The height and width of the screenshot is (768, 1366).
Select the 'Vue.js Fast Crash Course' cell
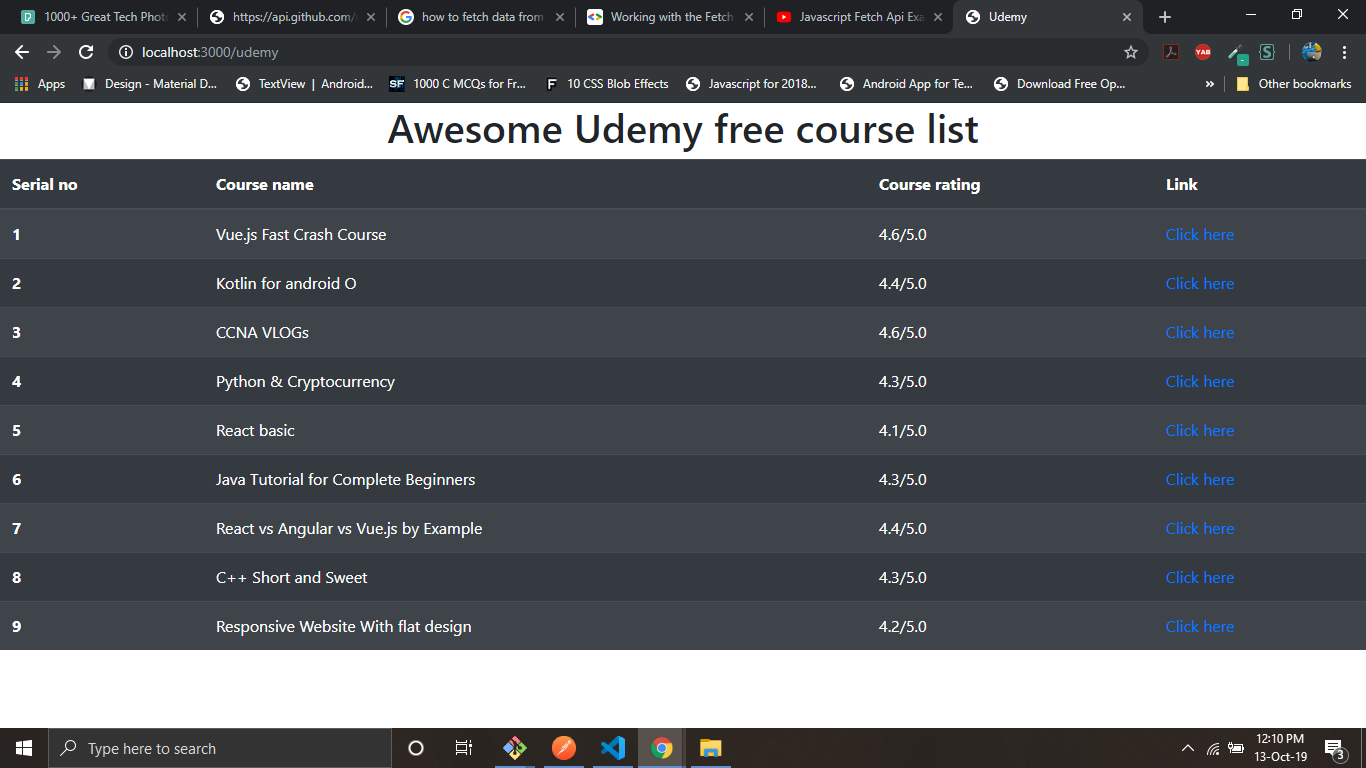point(301,234)
